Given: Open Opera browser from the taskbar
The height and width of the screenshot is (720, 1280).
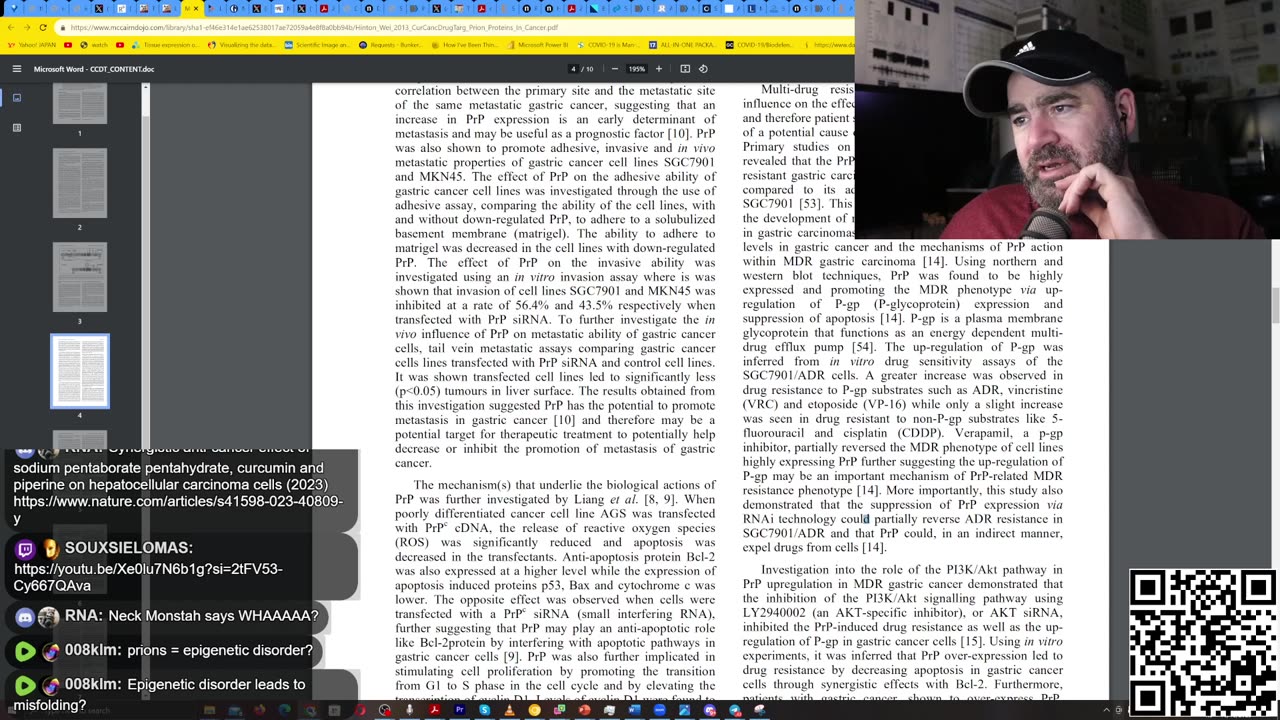Looking at the screenshot, I should click(359, 710).
